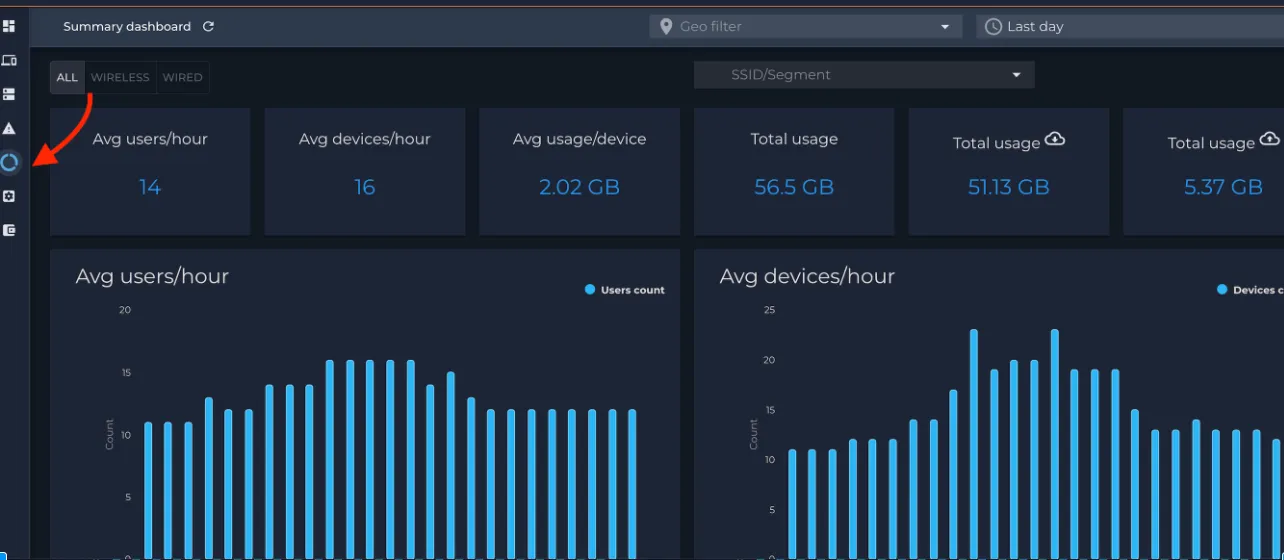Toggle the Devices count legend item
1284x560 pixels.
coord(1250,290)
